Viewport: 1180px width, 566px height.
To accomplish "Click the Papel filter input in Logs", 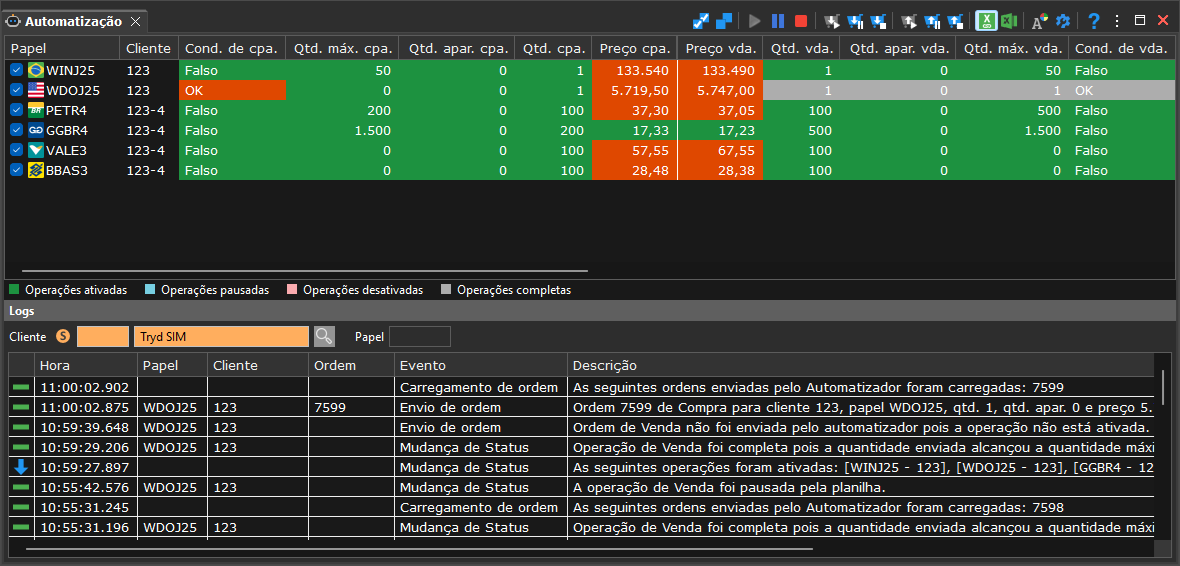I will pyautogui.click(x=420, y=336).
